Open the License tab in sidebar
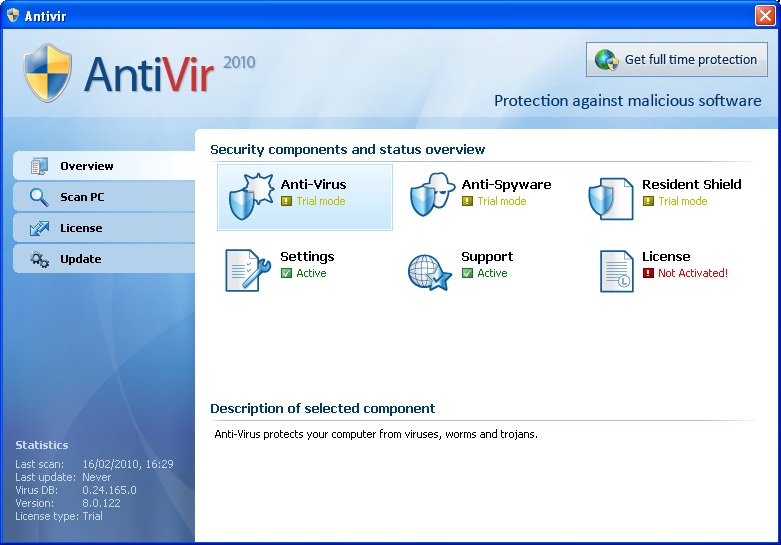This screenshot has width=781, height=545. point(104,228)
